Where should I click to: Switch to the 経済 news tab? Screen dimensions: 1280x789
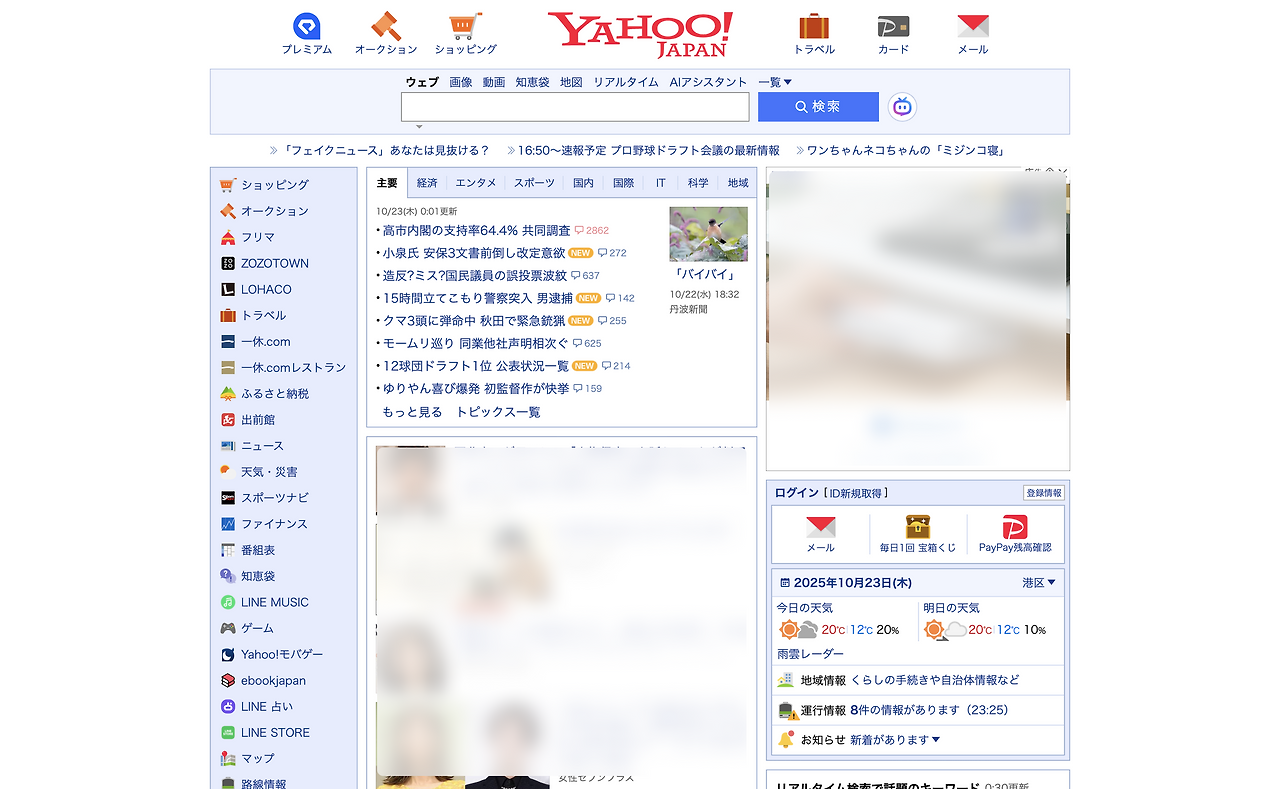pyautogui.click(x=427, y=183)
